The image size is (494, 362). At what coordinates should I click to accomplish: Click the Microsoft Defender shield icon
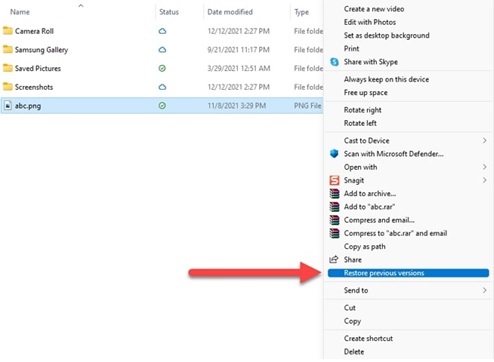pos(334,154)
